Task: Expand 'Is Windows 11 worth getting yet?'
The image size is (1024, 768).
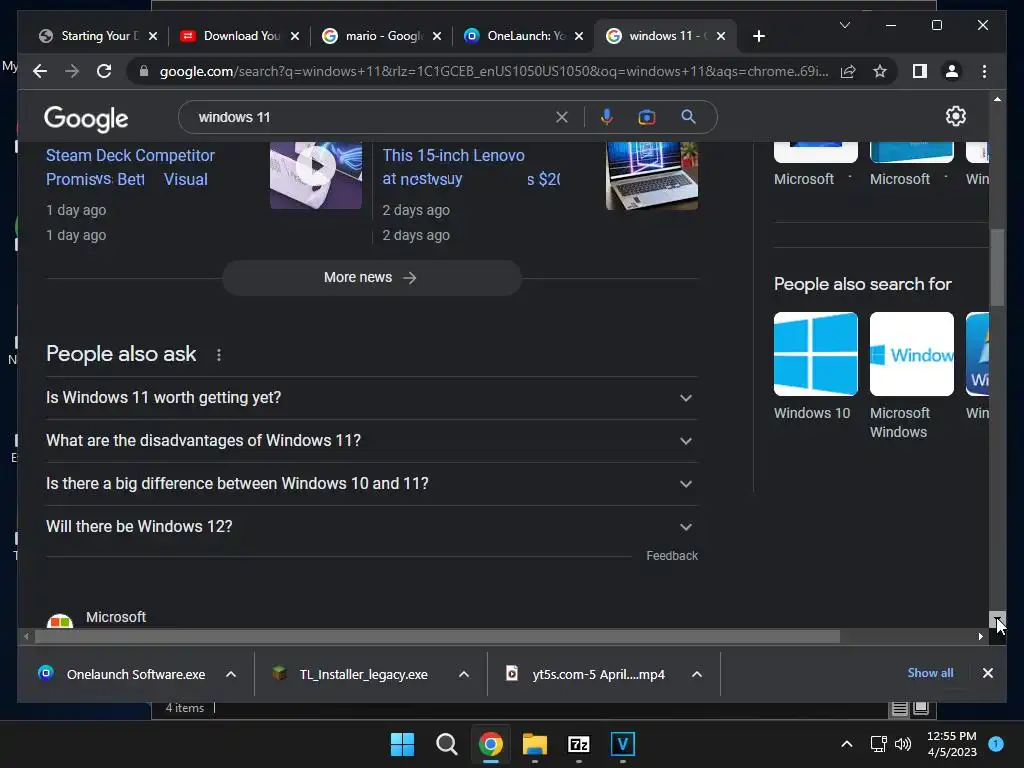Action: (372, 398)
